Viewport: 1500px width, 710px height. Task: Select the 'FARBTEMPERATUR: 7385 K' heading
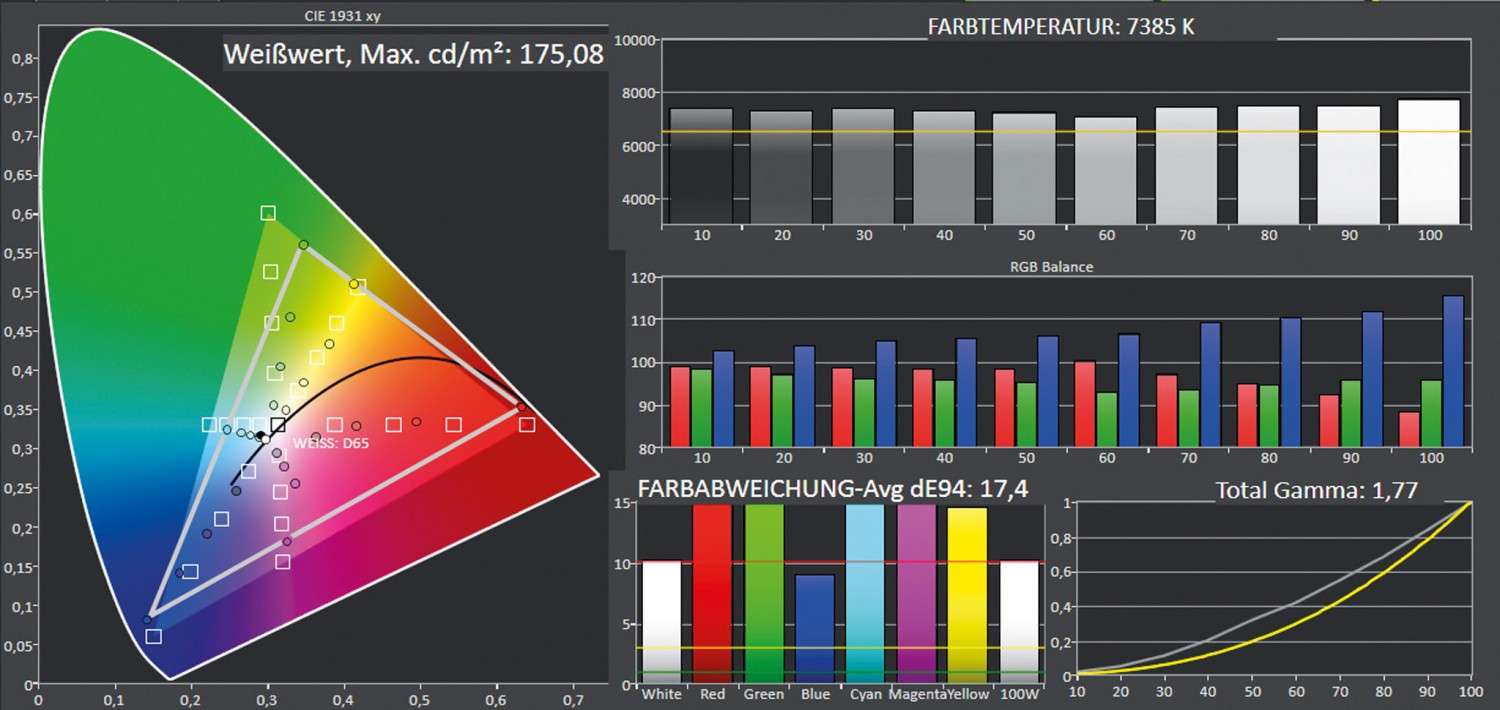click(x=1061, y=27)
